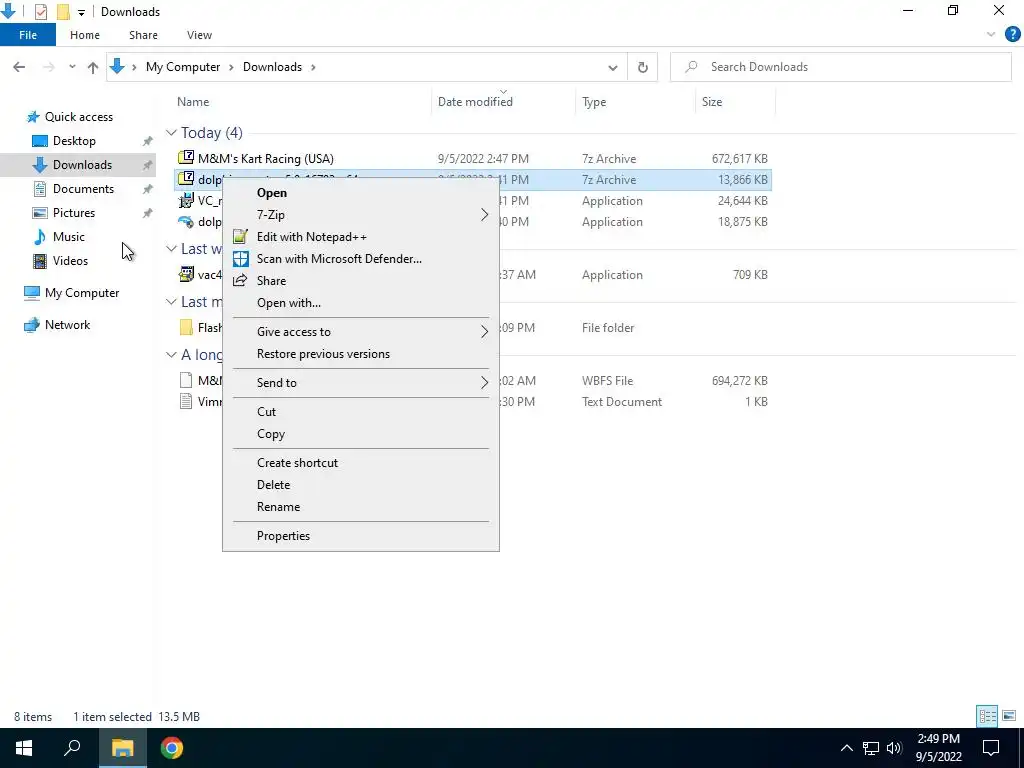Open the notification center icon
This screenshot has height=768, width=1024.
tap(991, 748)
